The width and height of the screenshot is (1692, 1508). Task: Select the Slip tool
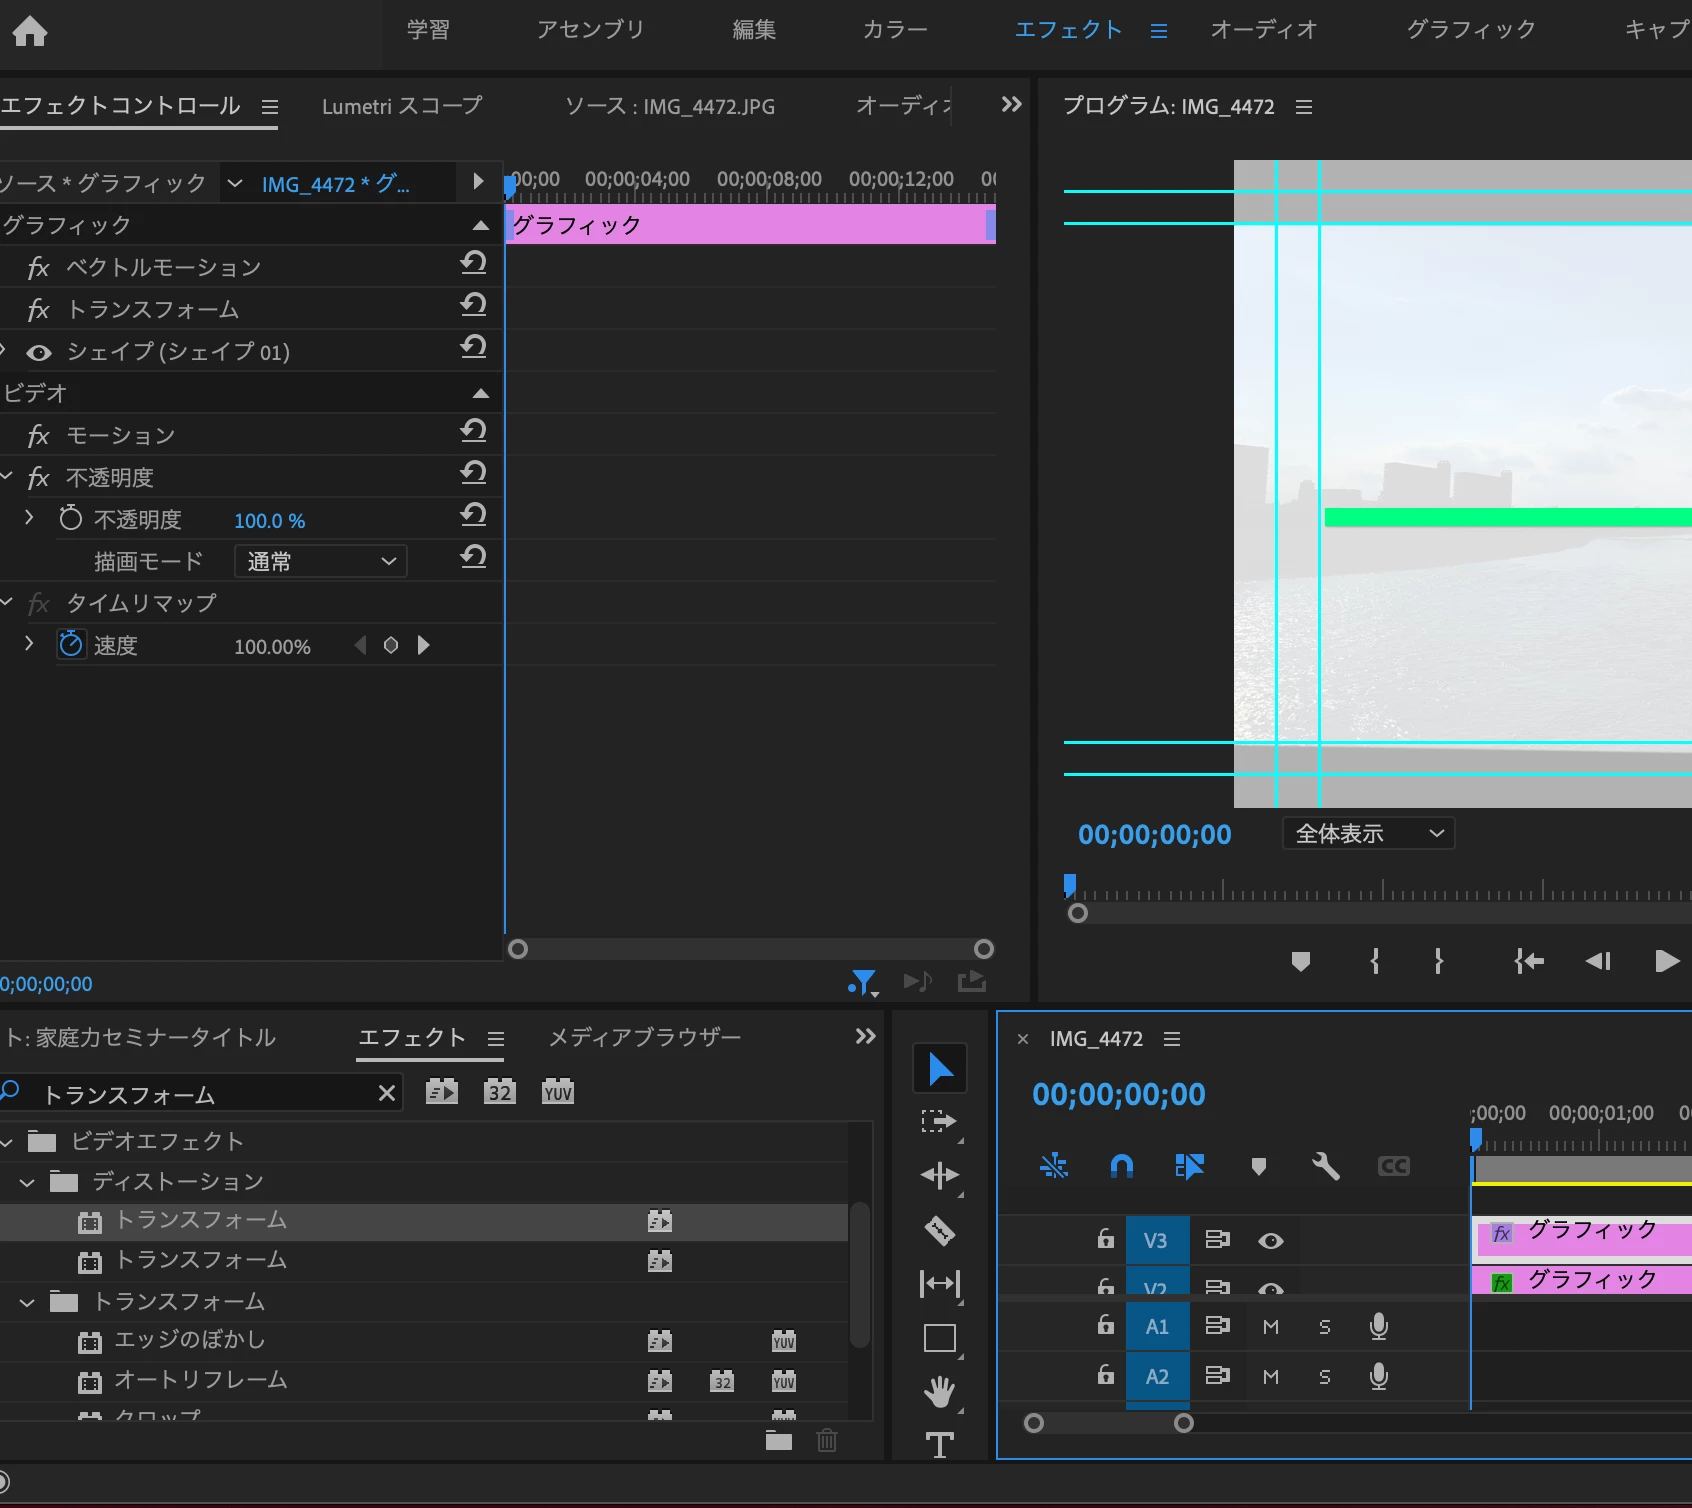(940, 1283)
